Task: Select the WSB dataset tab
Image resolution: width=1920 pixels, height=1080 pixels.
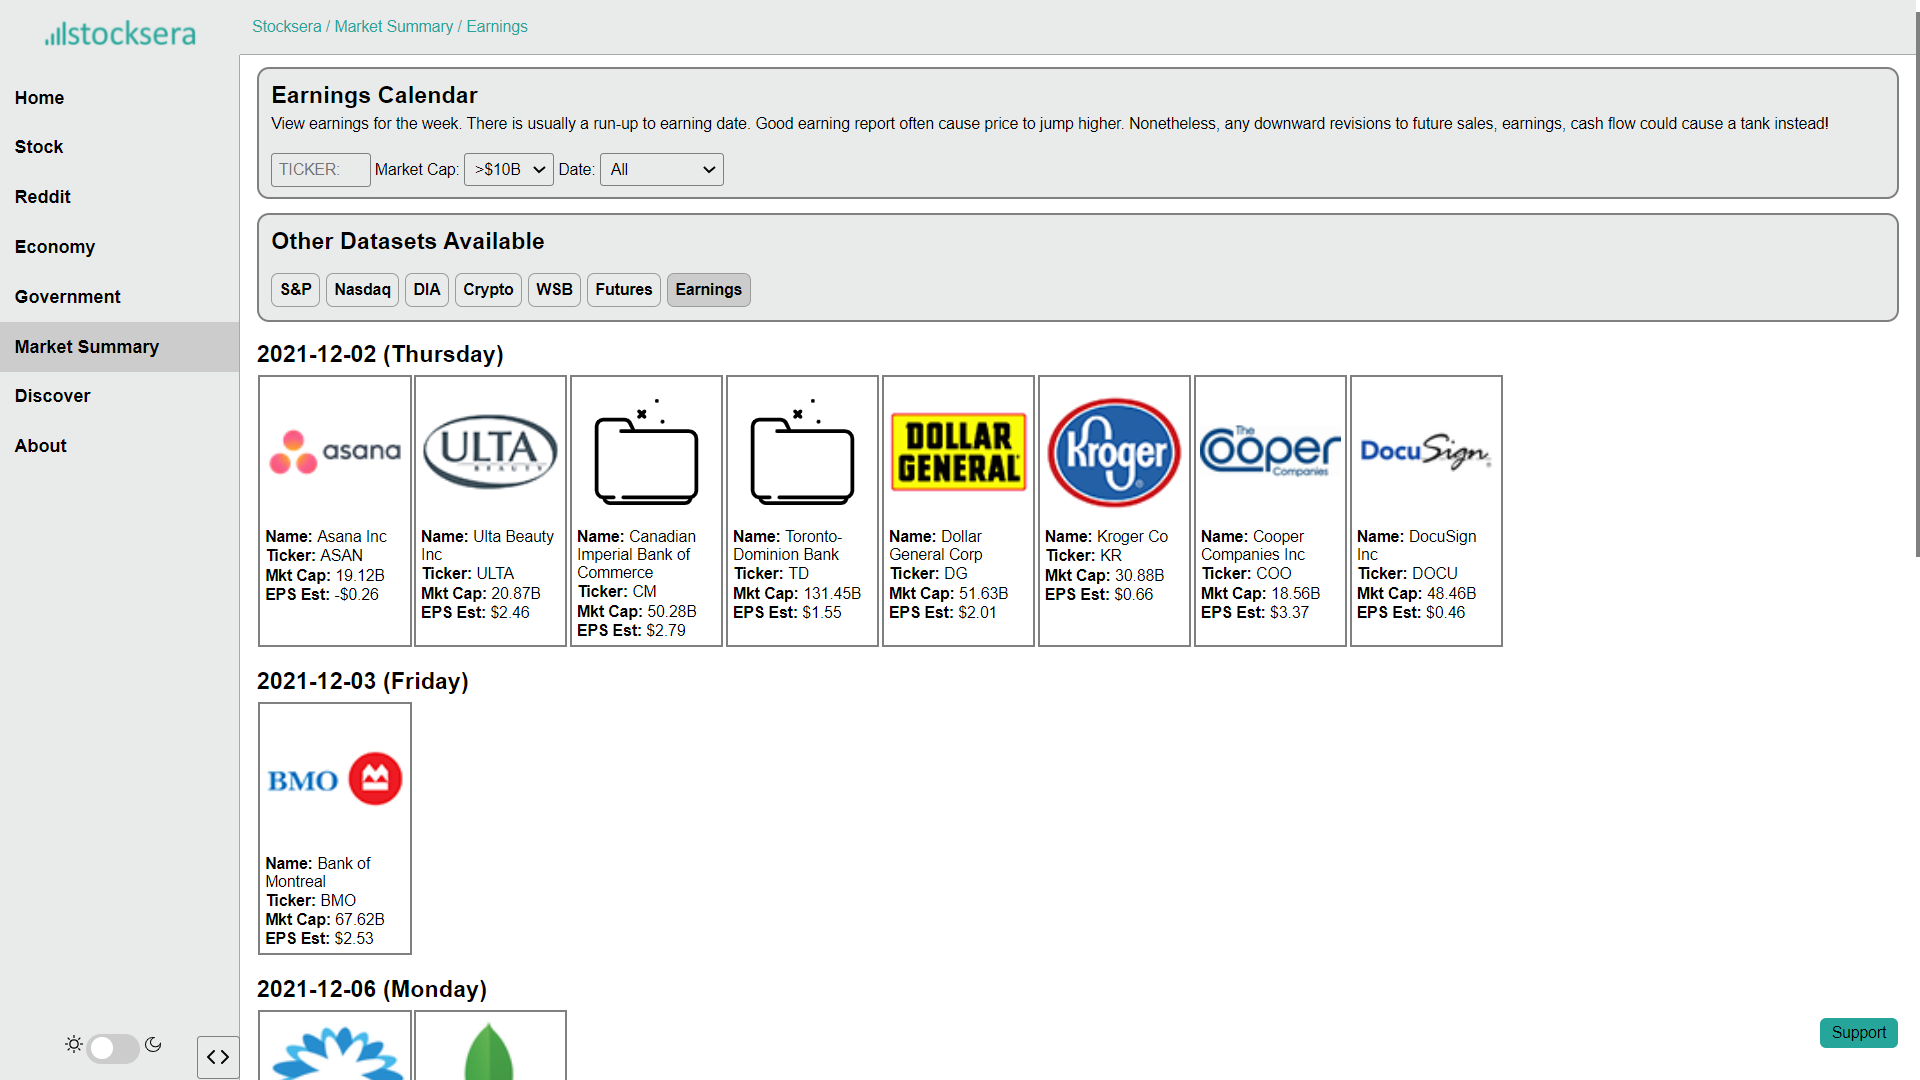Action: click(553, 289)
